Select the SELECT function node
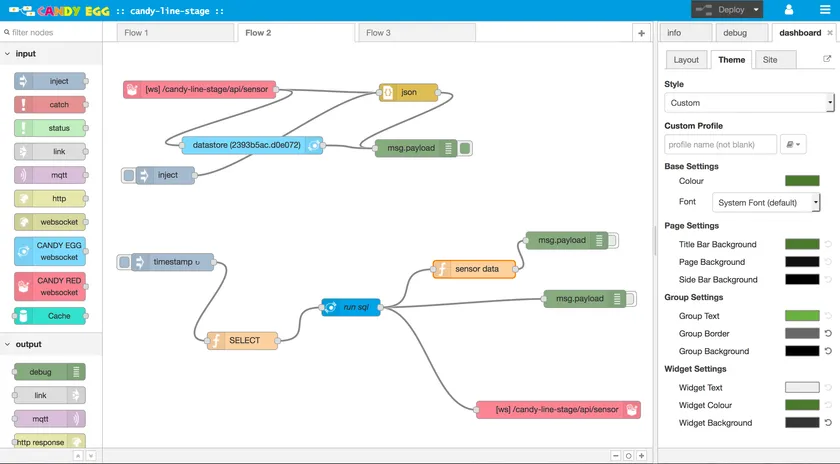The height and width of the screenshot is (464, 840). click(x=243, y=341)
